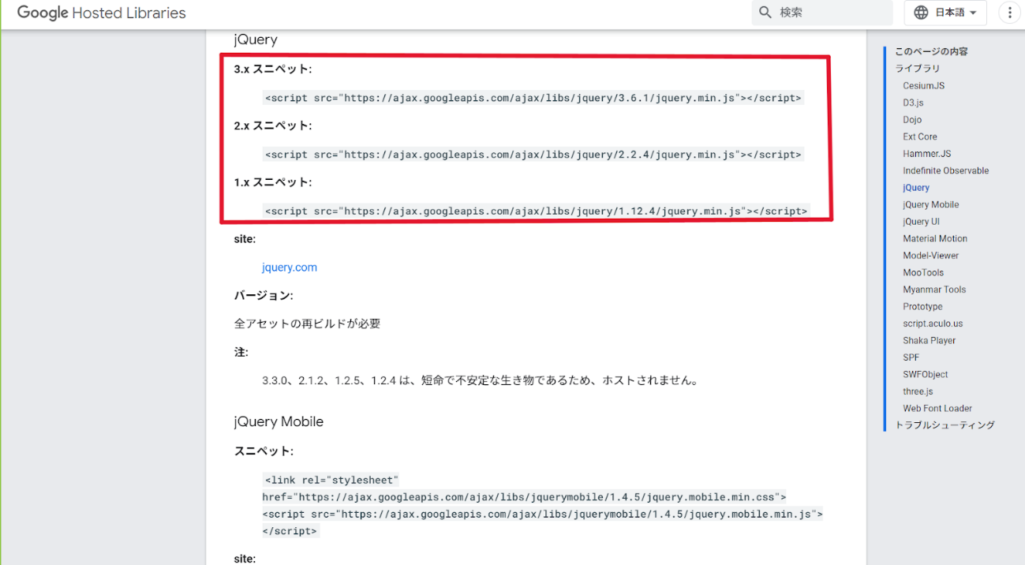Jump to Web Font Loader section
The height and width of the screenshot is (565, 1025).
pos(937,409)
